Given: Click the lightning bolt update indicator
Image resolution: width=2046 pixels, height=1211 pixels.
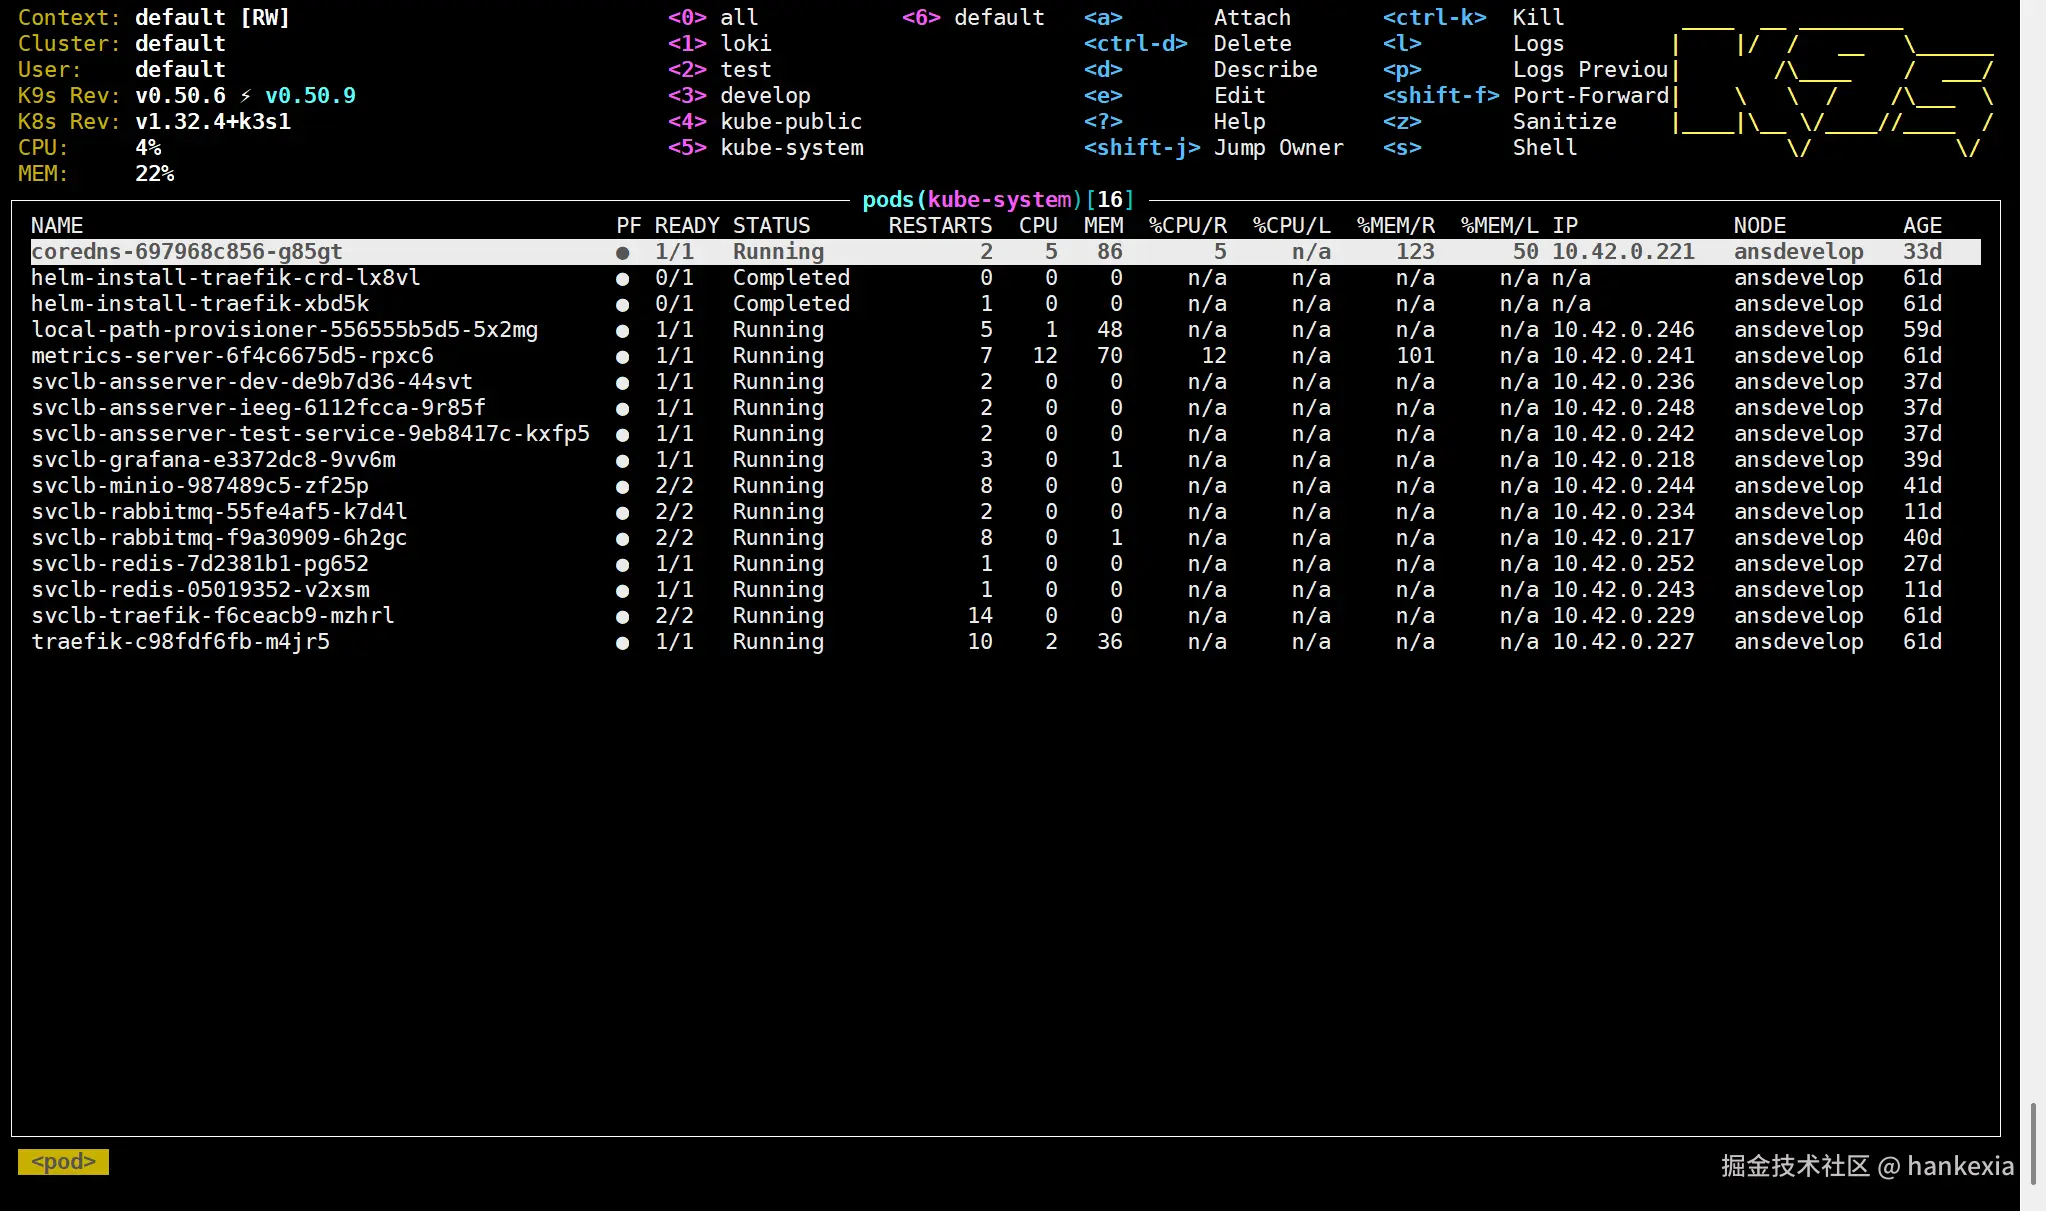Looking at the screenshot, I should 245,96.
